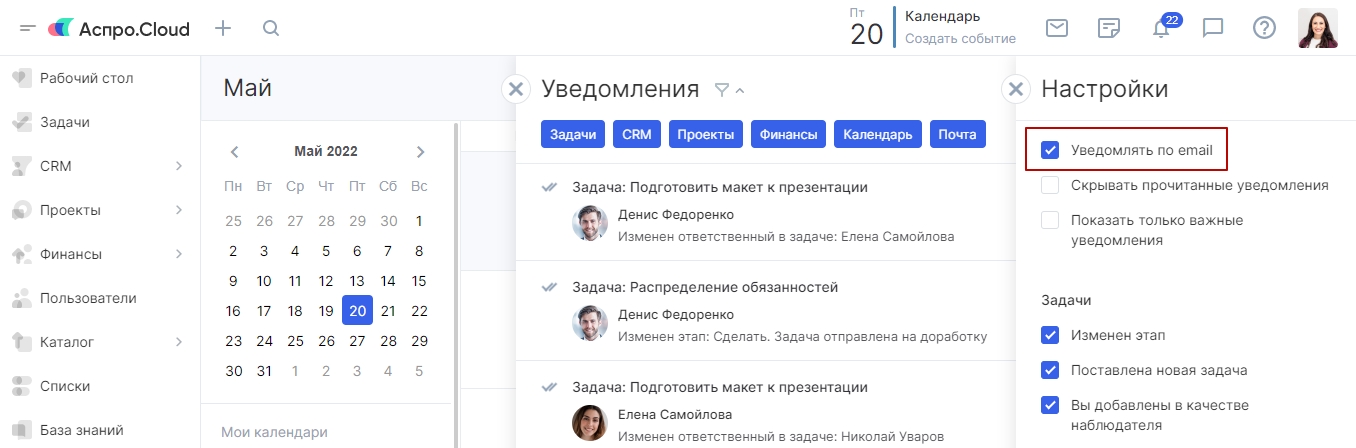
Task: Click Елена Самойлова's avatar in notifications
Action: click(x=589, y=423)
